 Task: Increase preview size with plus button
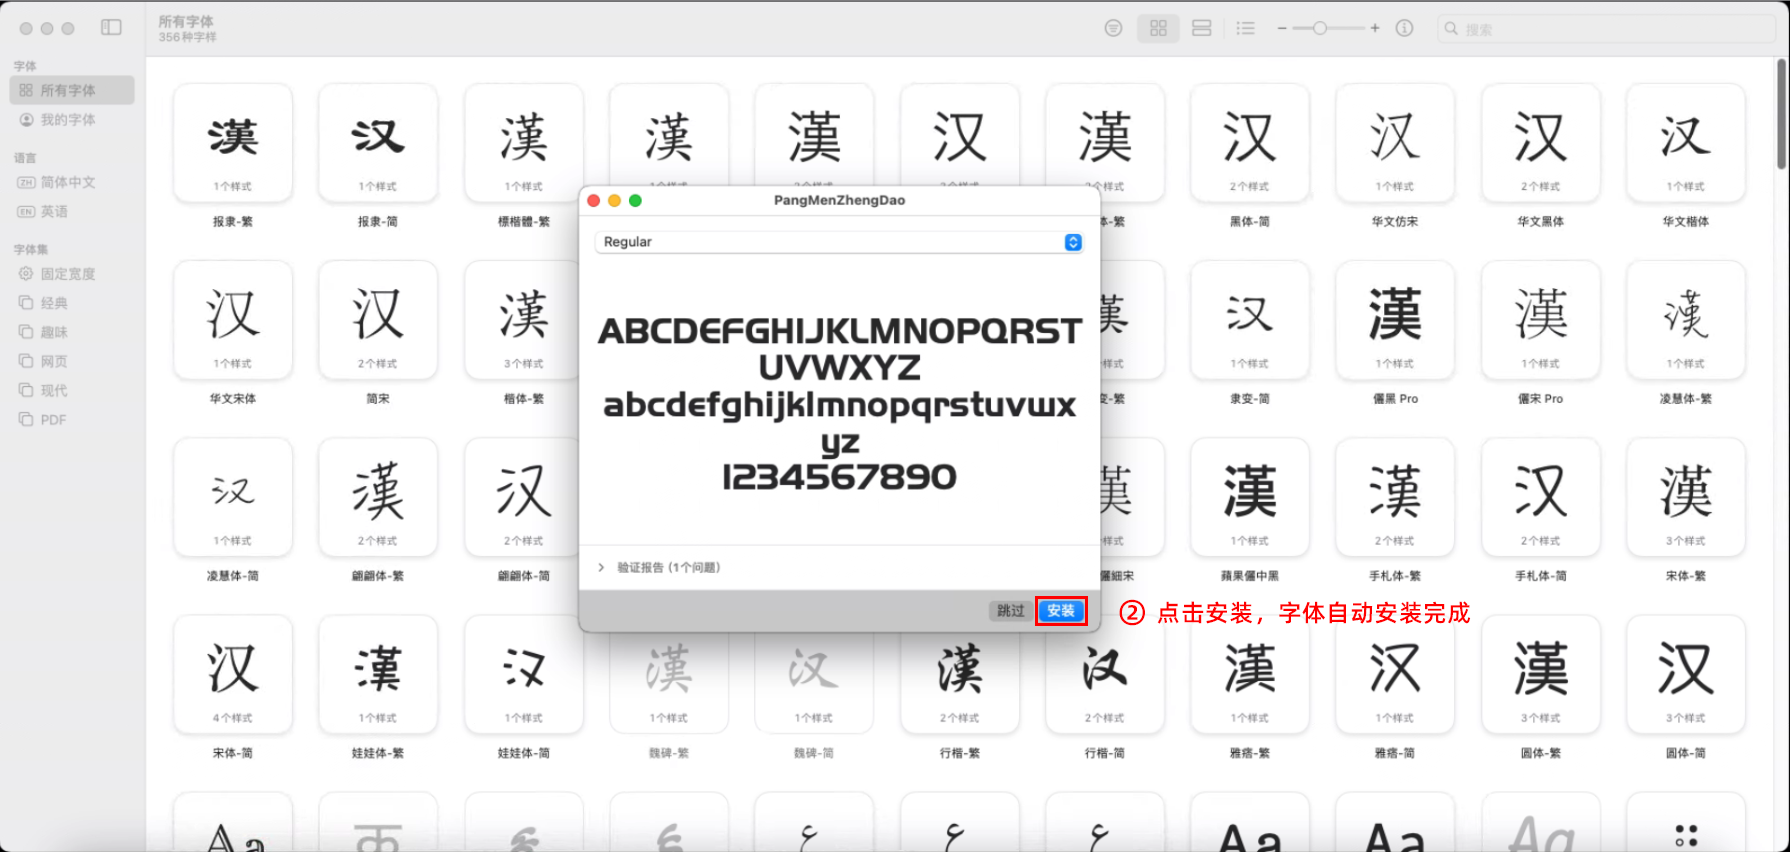[x=1375, y=28]
